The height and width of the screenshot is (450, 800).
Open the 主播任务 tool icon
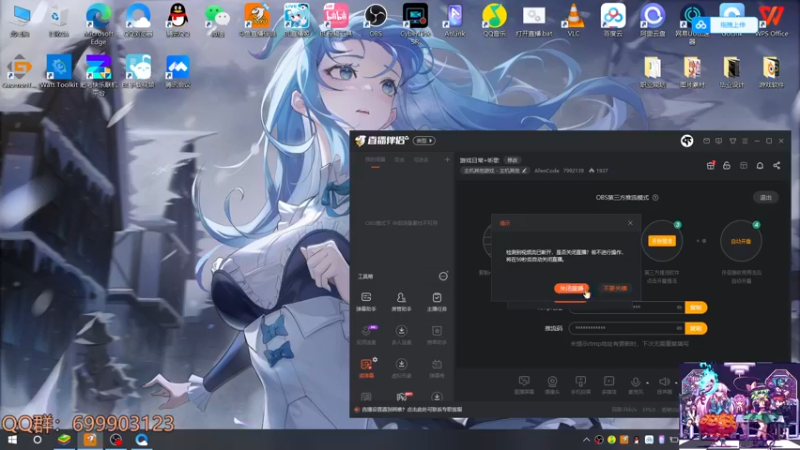437,302
